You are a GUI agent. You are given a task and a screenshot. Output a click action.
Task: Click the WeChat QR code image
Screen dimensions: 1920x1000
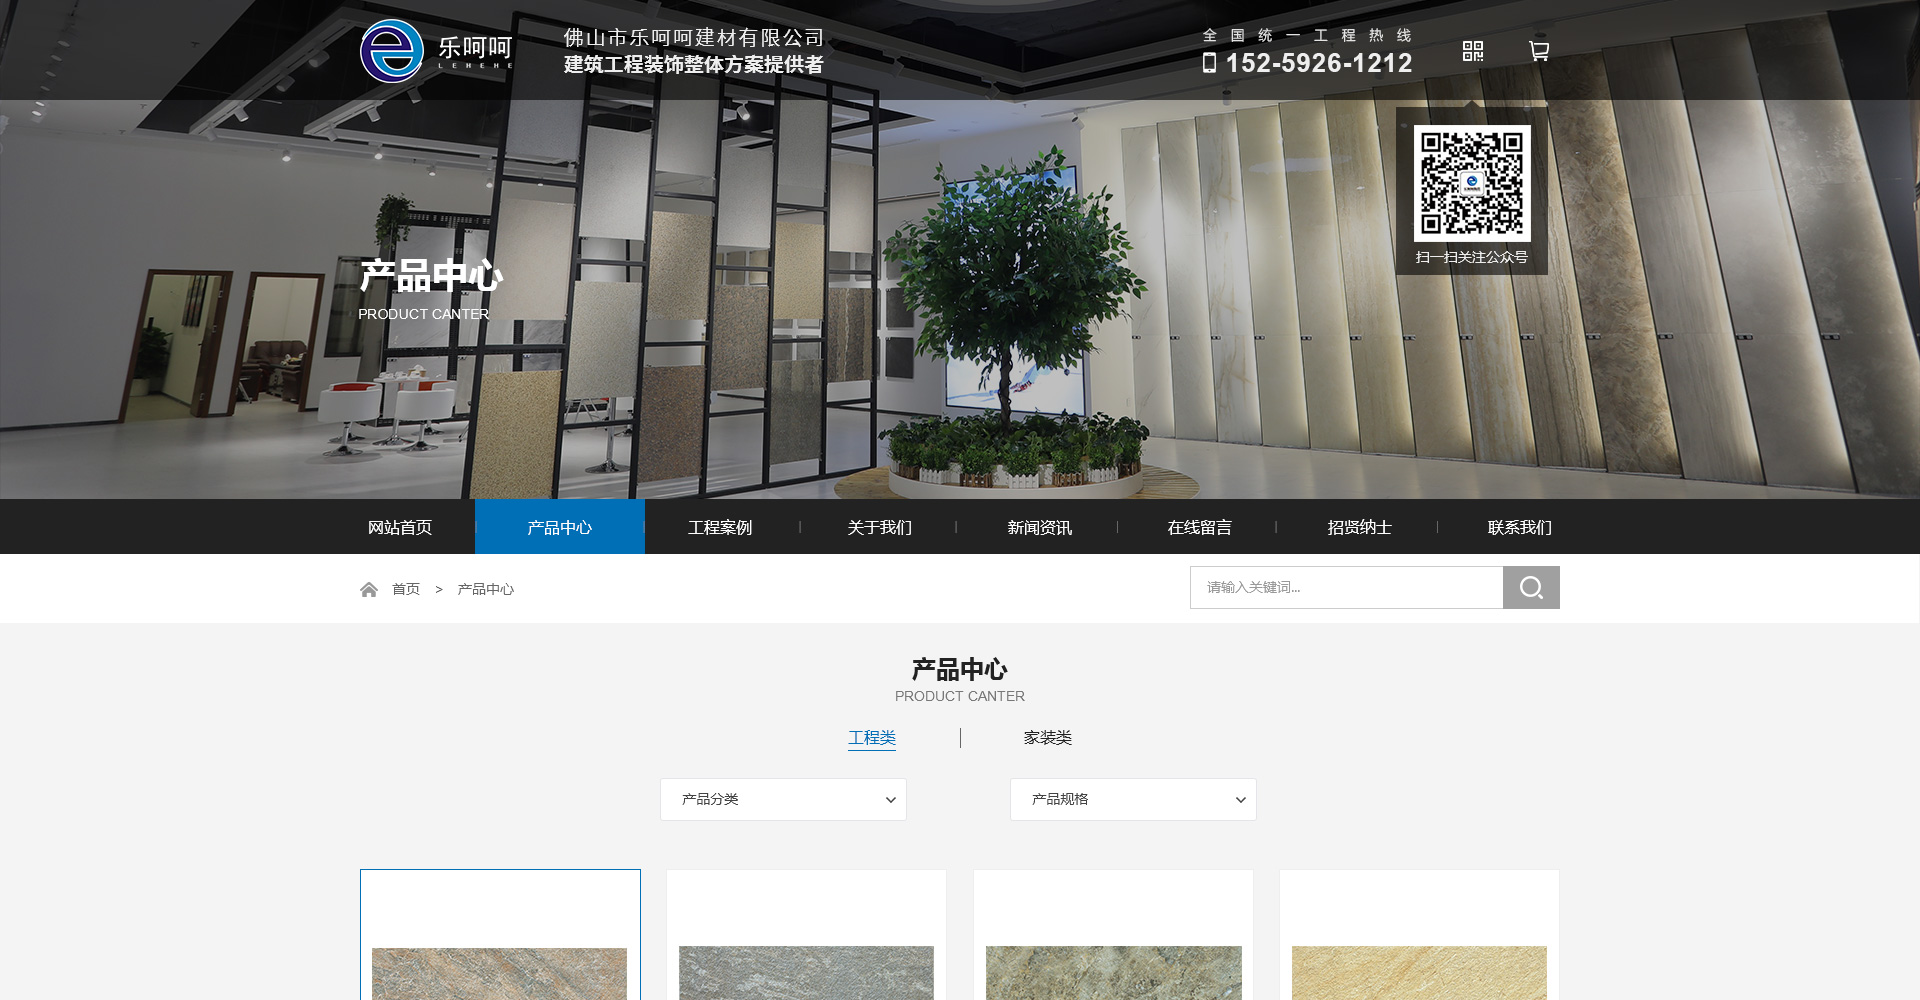click(1471, 183)
